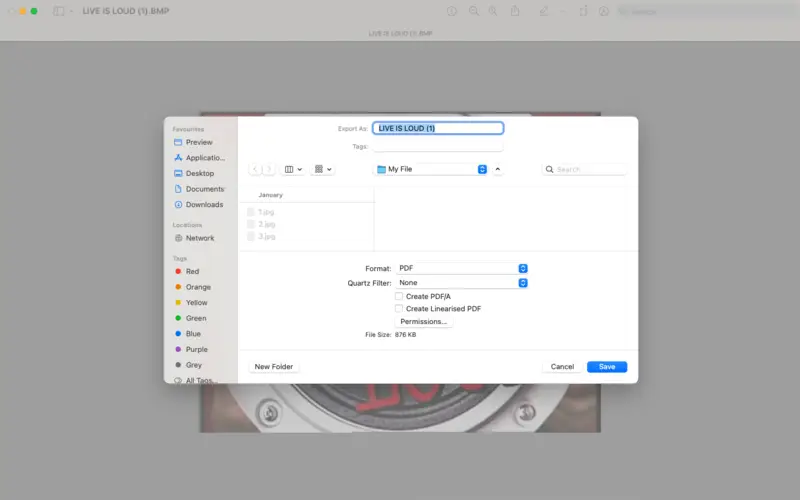Enable Create PDF/A checkbox

pyautogui.click(x=399, y=296)
